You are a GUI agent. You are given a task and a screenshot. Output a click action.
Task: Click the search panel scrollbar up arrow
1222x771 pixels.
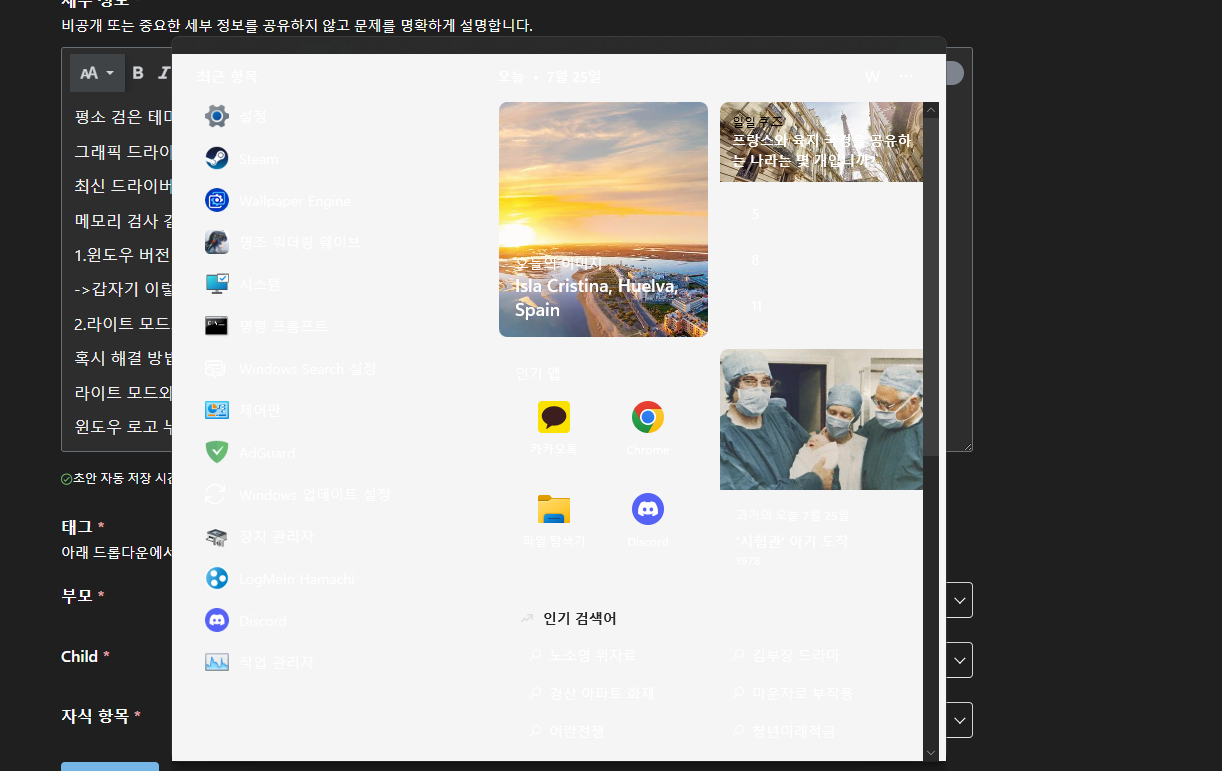[x=931, y=109]
